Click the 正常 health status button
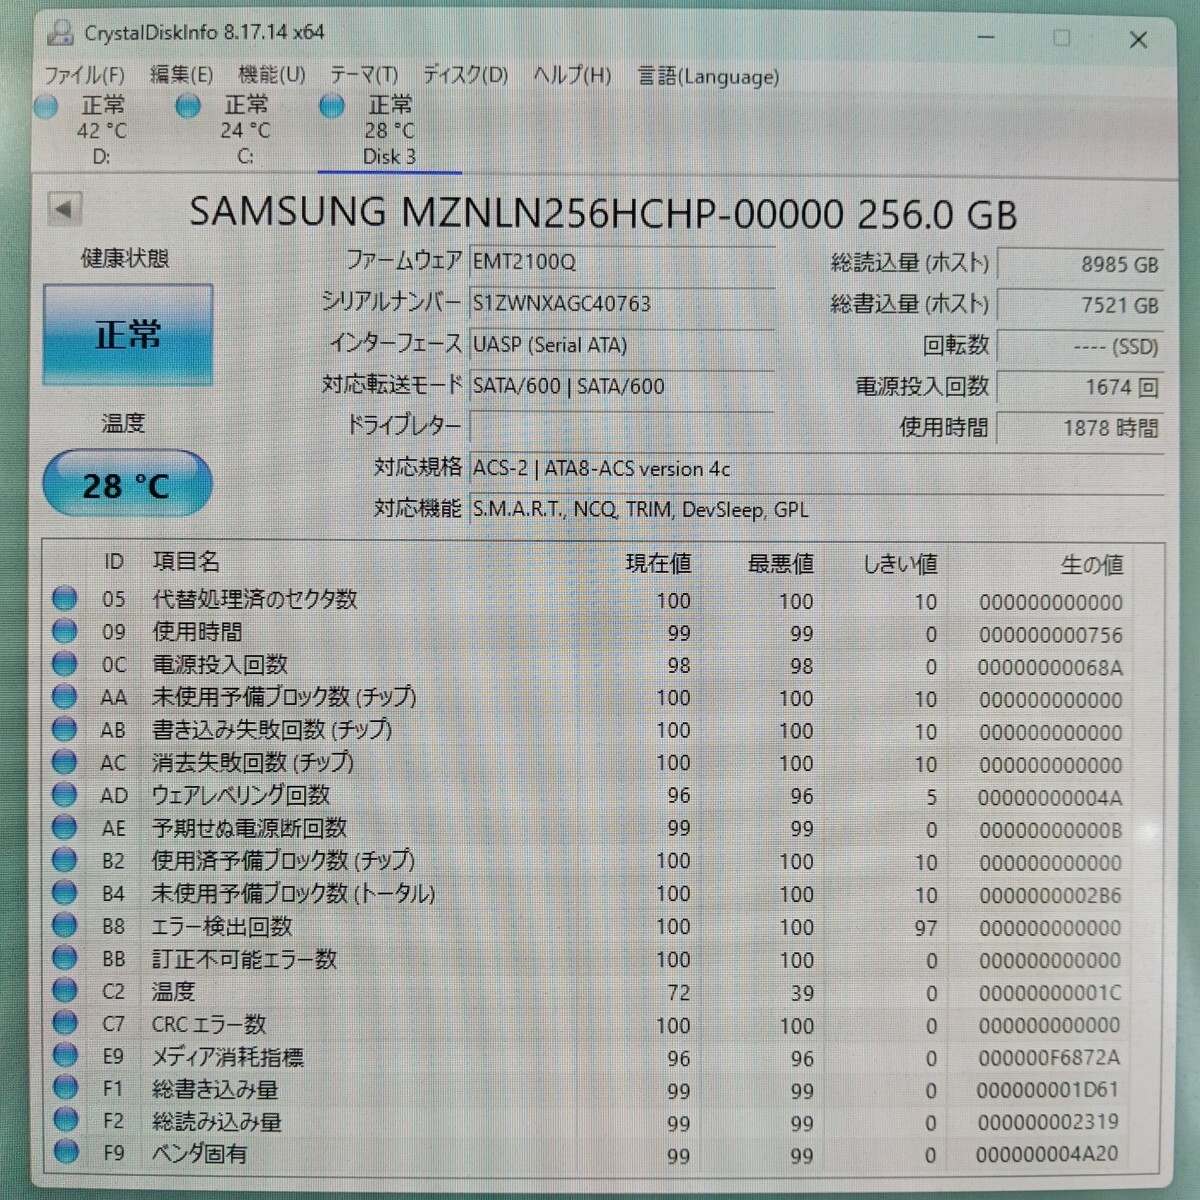 (128, 334)
